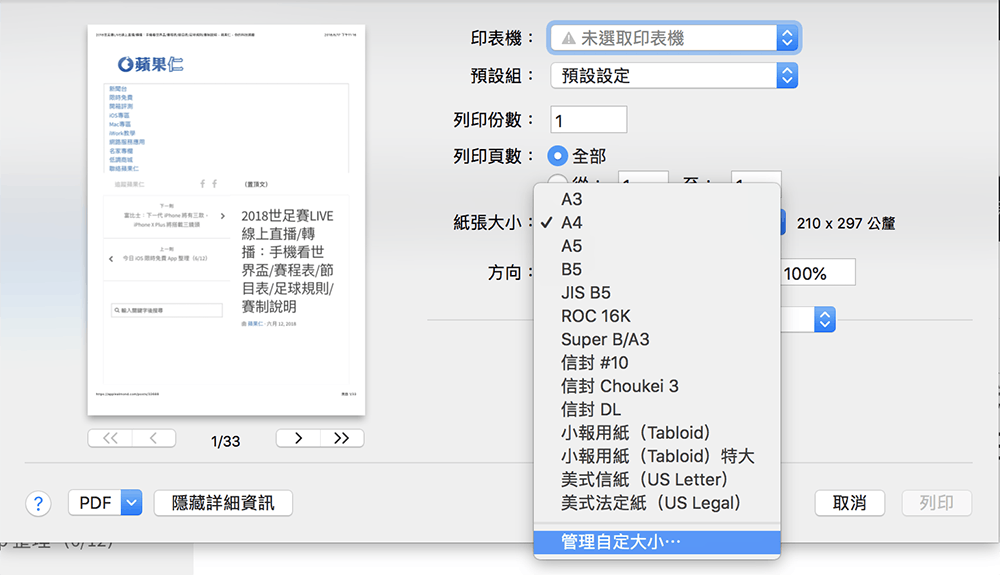1000x575 pixels.
Task: Advance to next preview page
Action: tap(297, 438)
